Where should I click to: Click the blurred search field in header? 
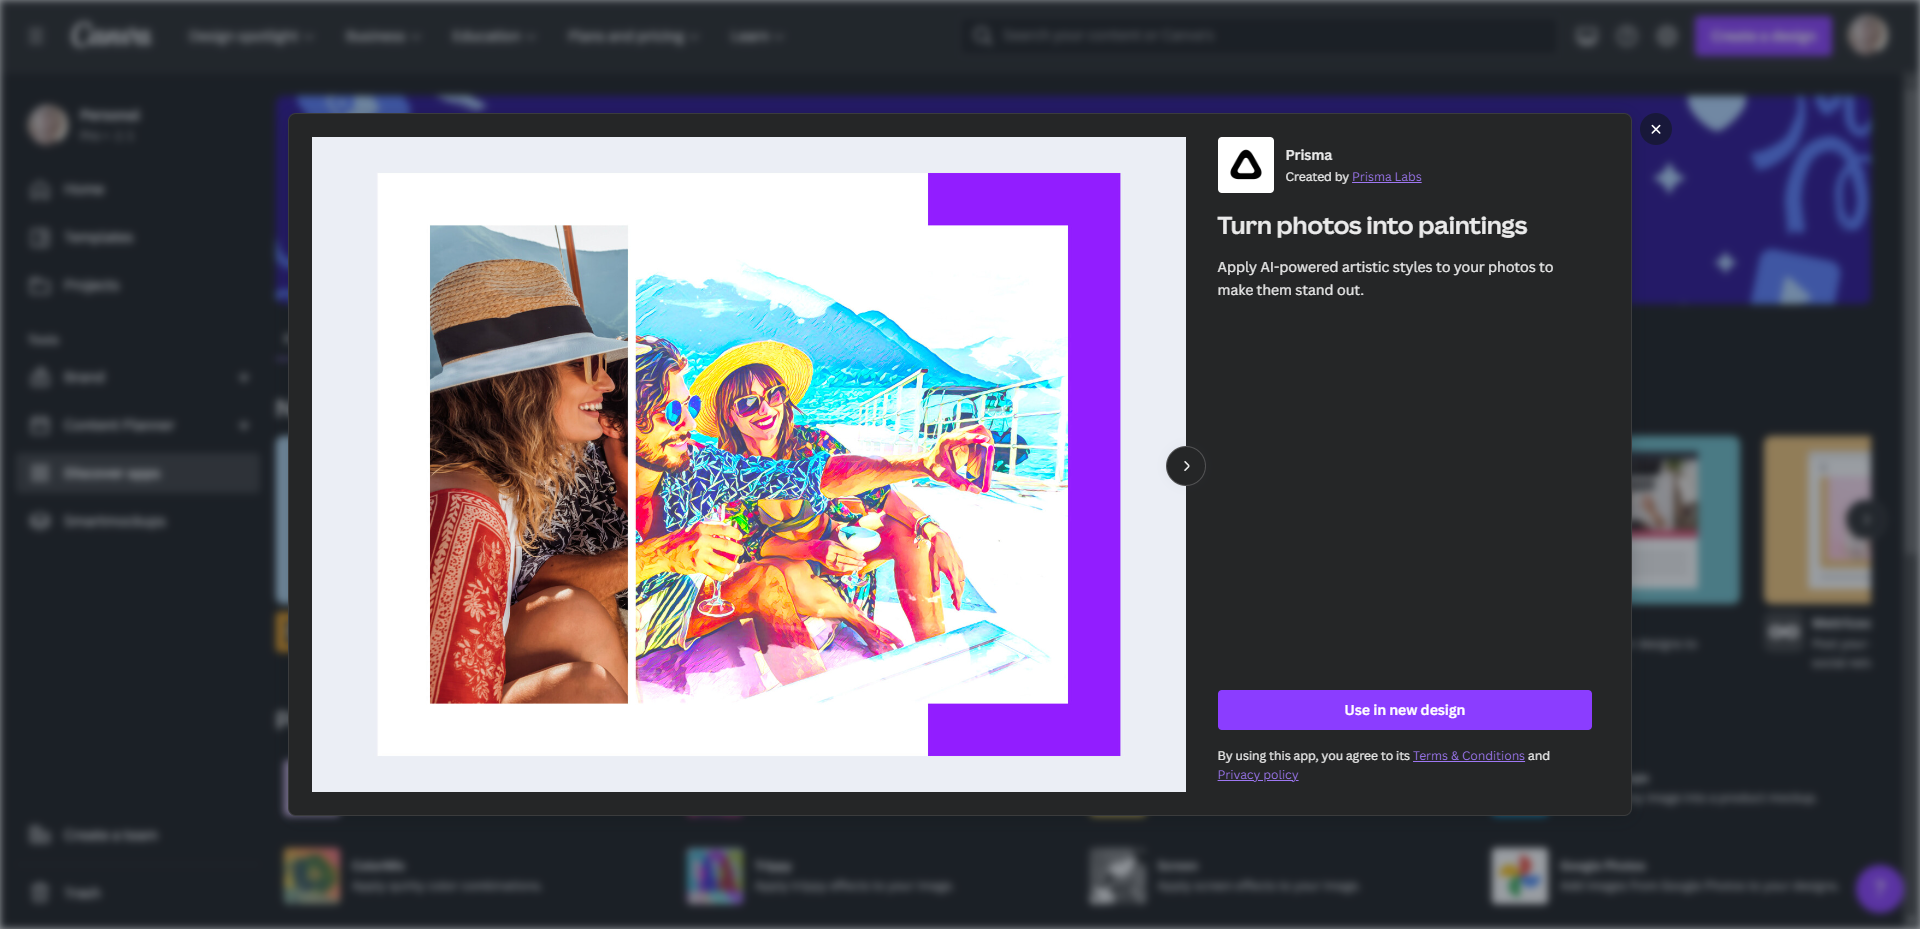(1260, 36)
